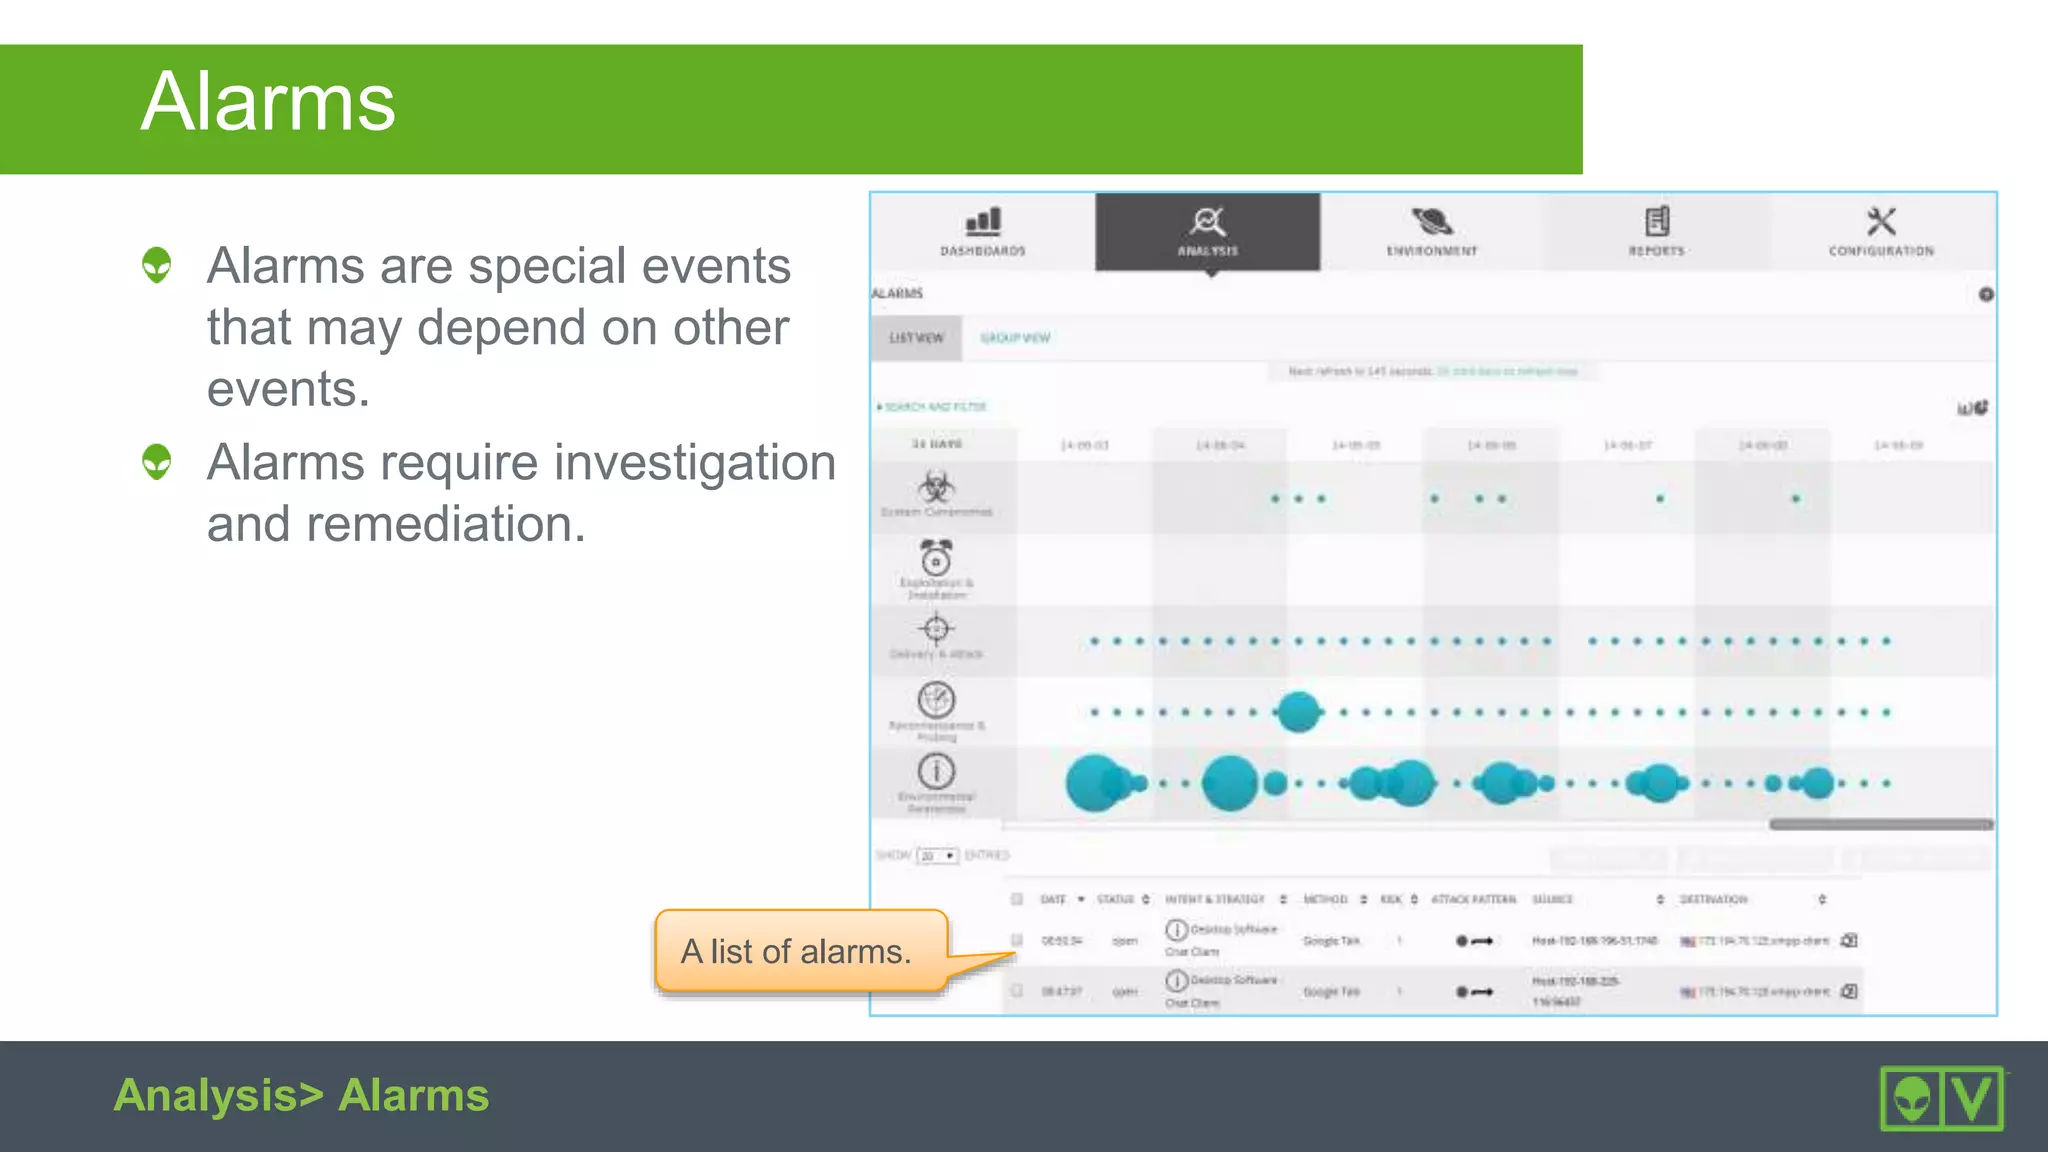
Task: Click large Reconnaissance & Probing bubble
Action: (1299, 712)
